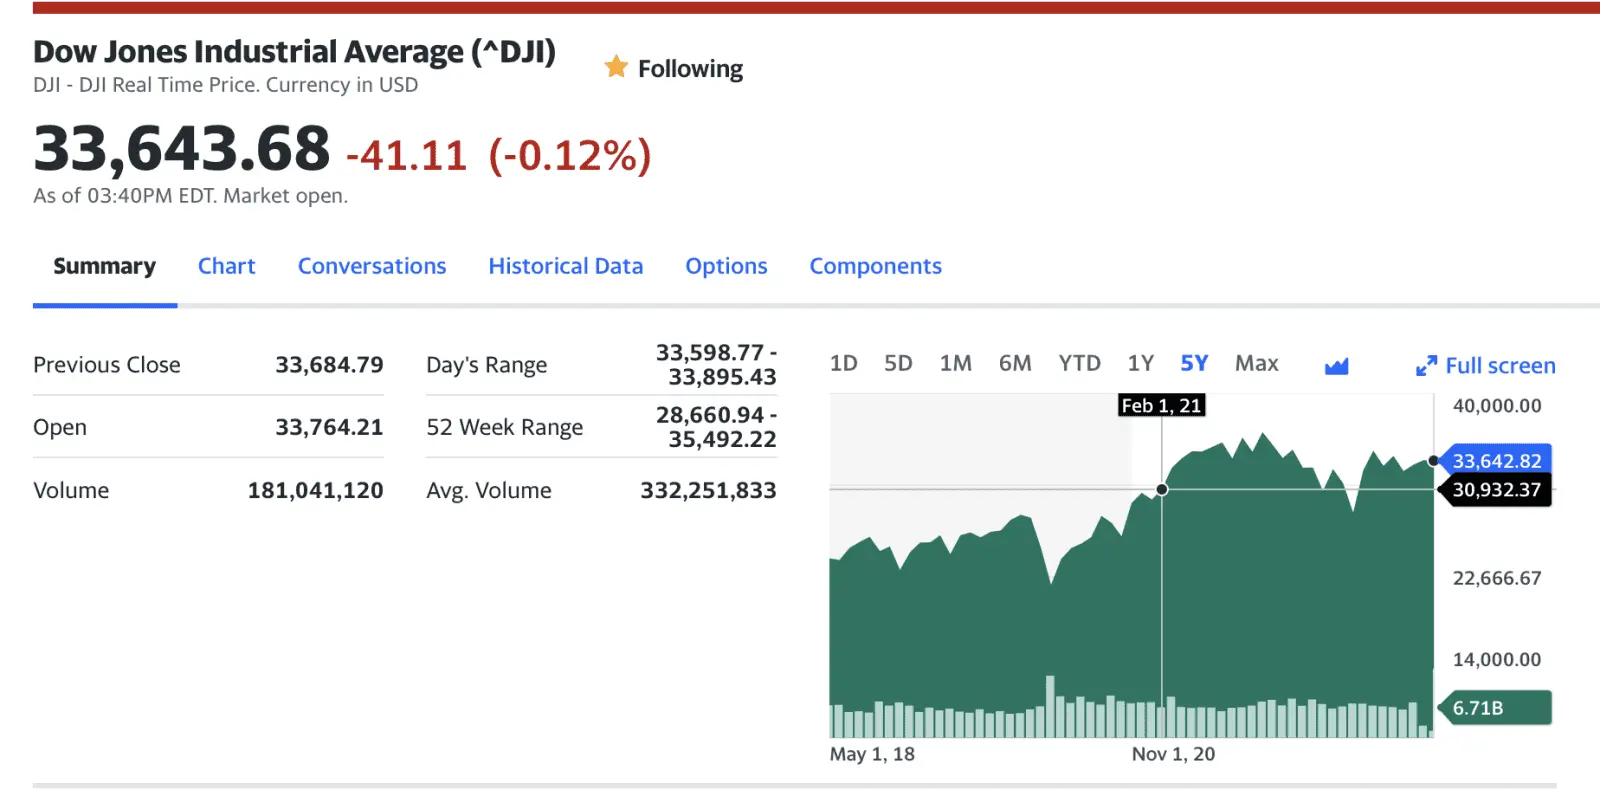Open the Conversations tab
The height and width of the screenshot is (790, 1600).
(372, 266)
